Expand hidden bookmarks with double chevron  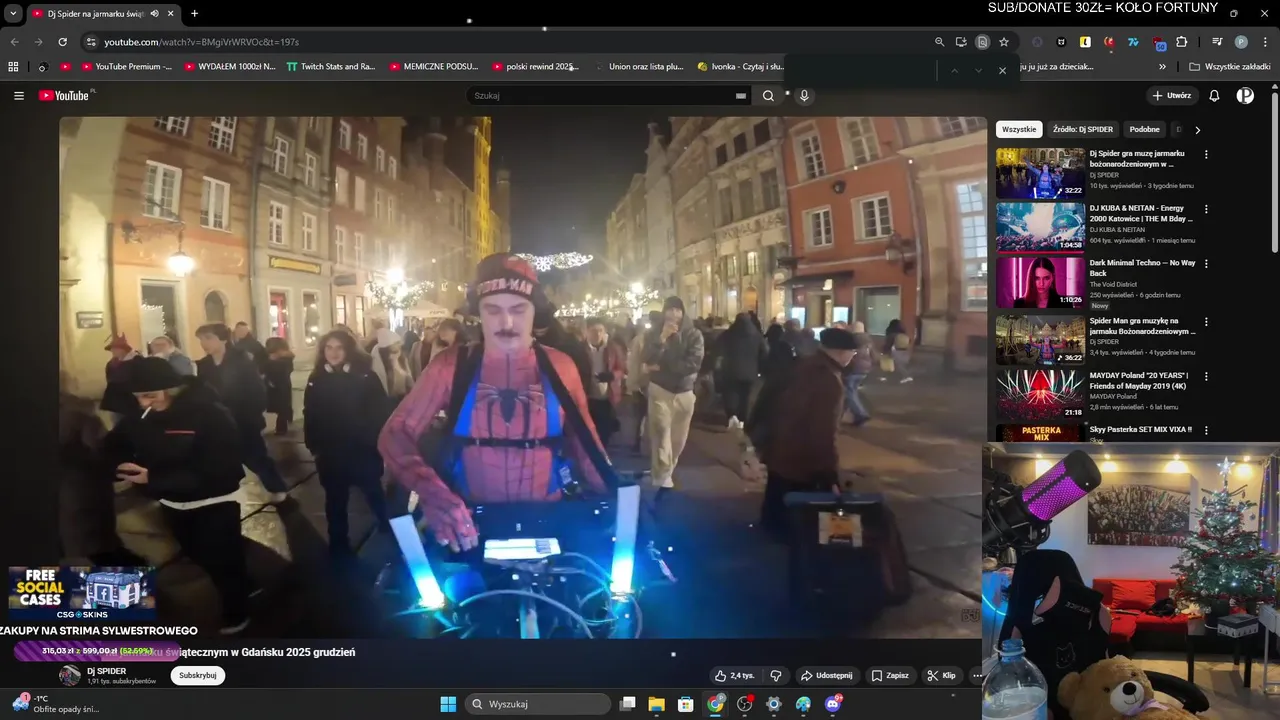point(1162,67)
